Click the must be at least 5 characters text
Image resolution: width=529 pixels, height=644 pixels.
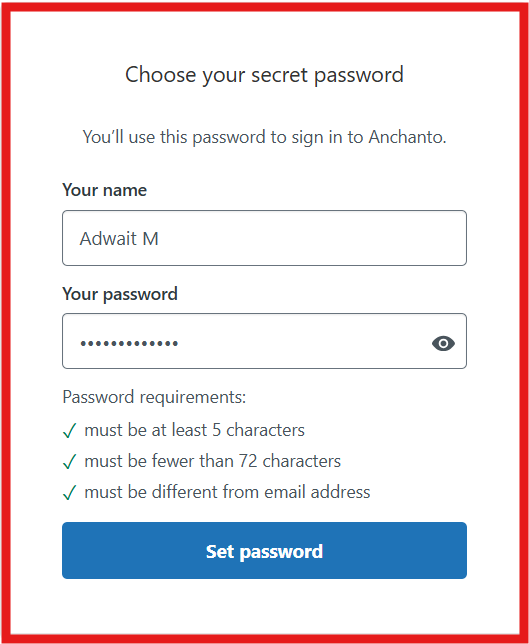pos(194,430)
